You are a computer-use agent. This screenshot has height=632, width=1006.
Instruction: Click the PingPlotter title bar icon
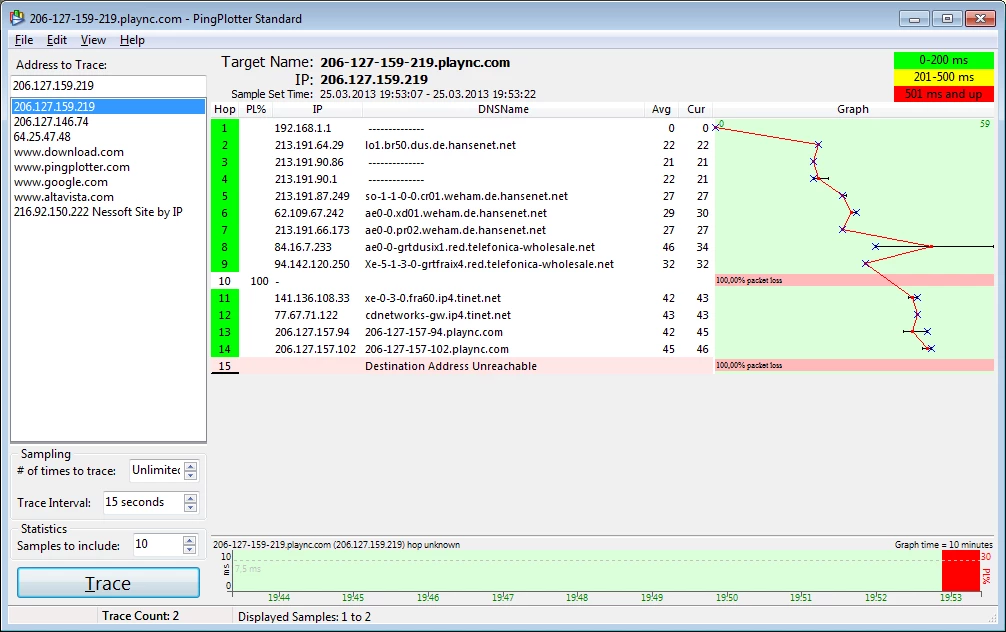[x=17, y=18]
